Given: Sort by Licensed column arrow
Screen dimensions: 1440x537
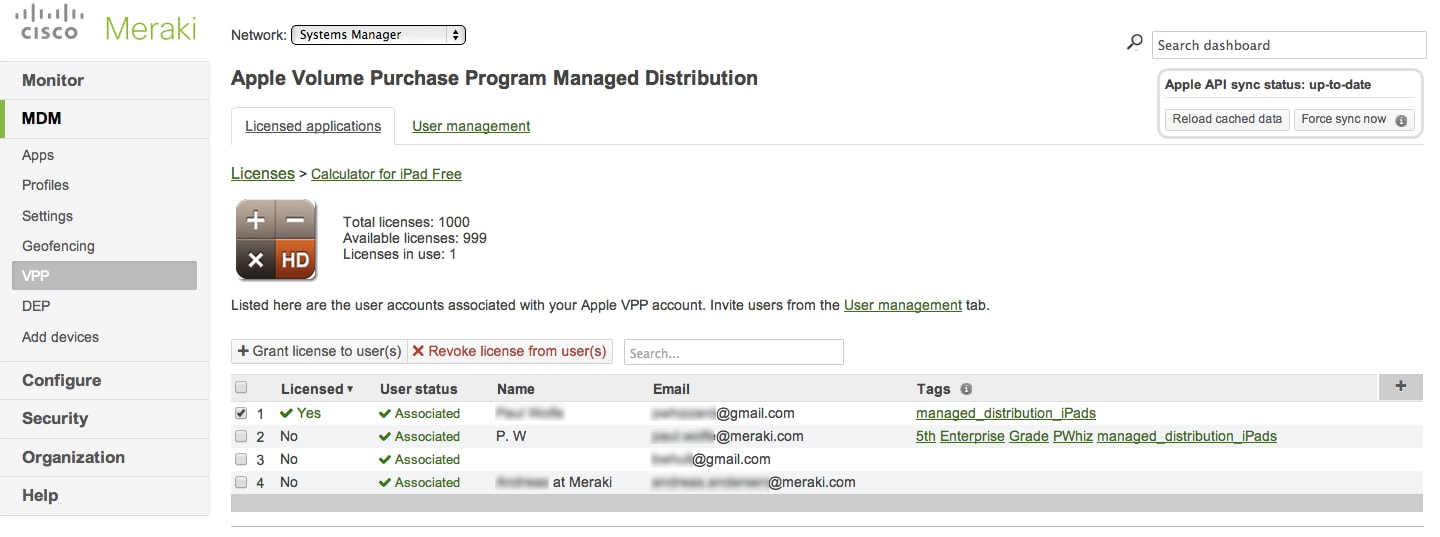Looking at the screenshot, I should click(x=350, y=389).
